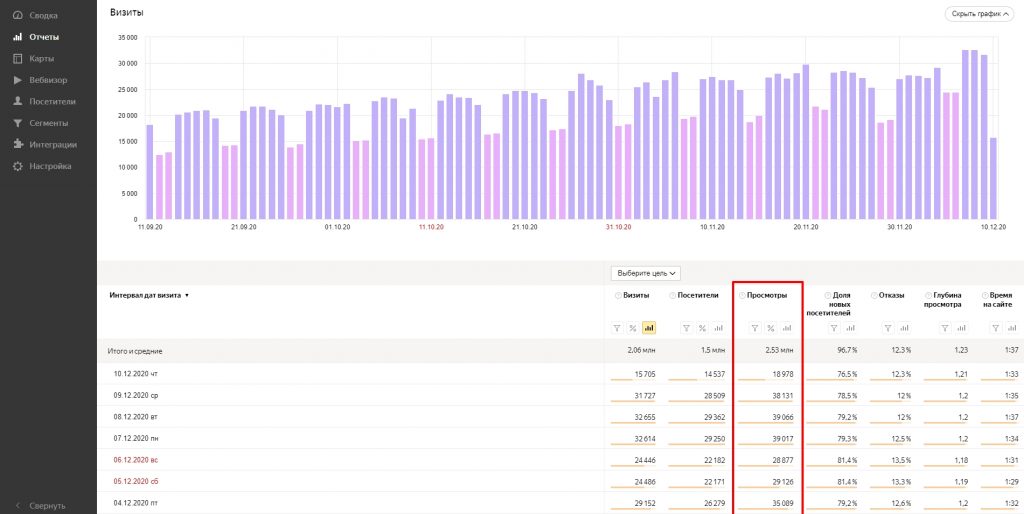1024x514 pixels.
Task: Click the percent icon under Посетители column
Action: click(701, 328)
